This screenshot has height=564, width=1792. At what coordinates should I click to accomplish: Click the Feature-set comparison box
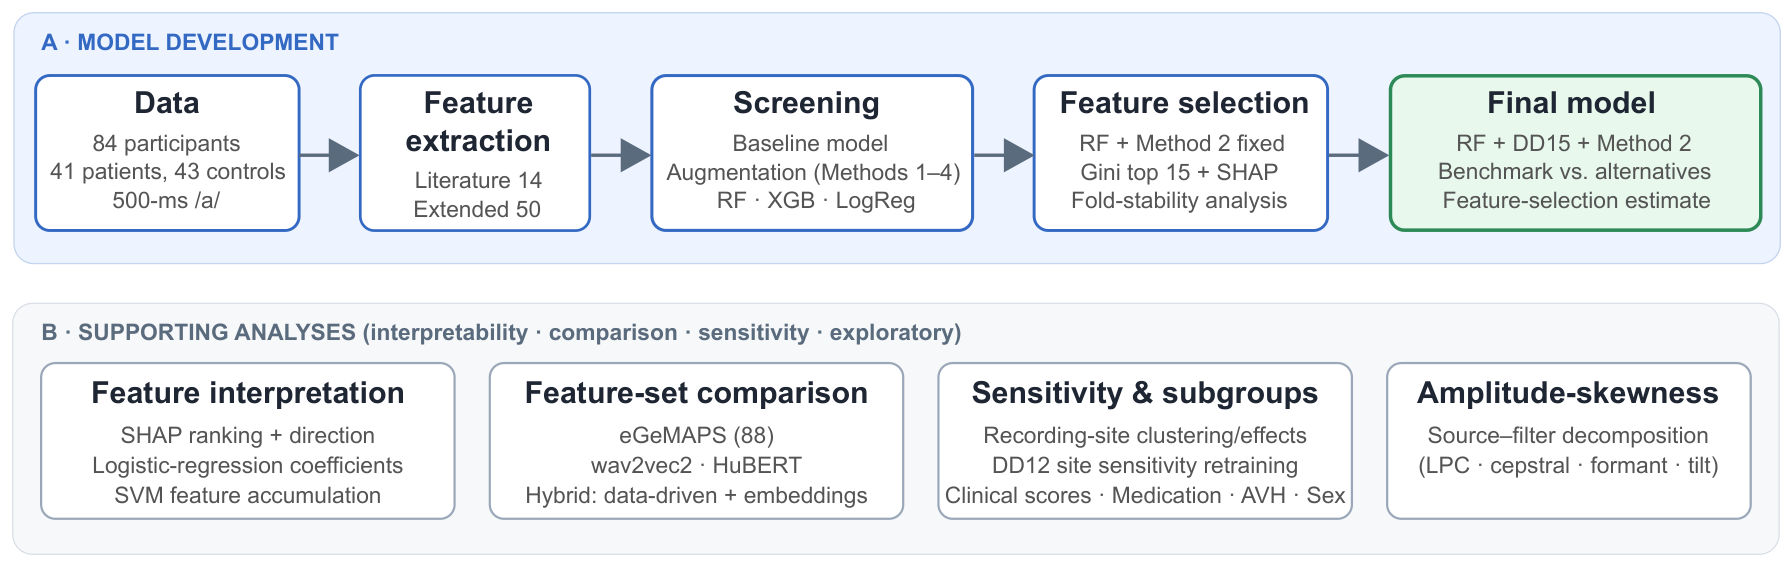(696, 441)
